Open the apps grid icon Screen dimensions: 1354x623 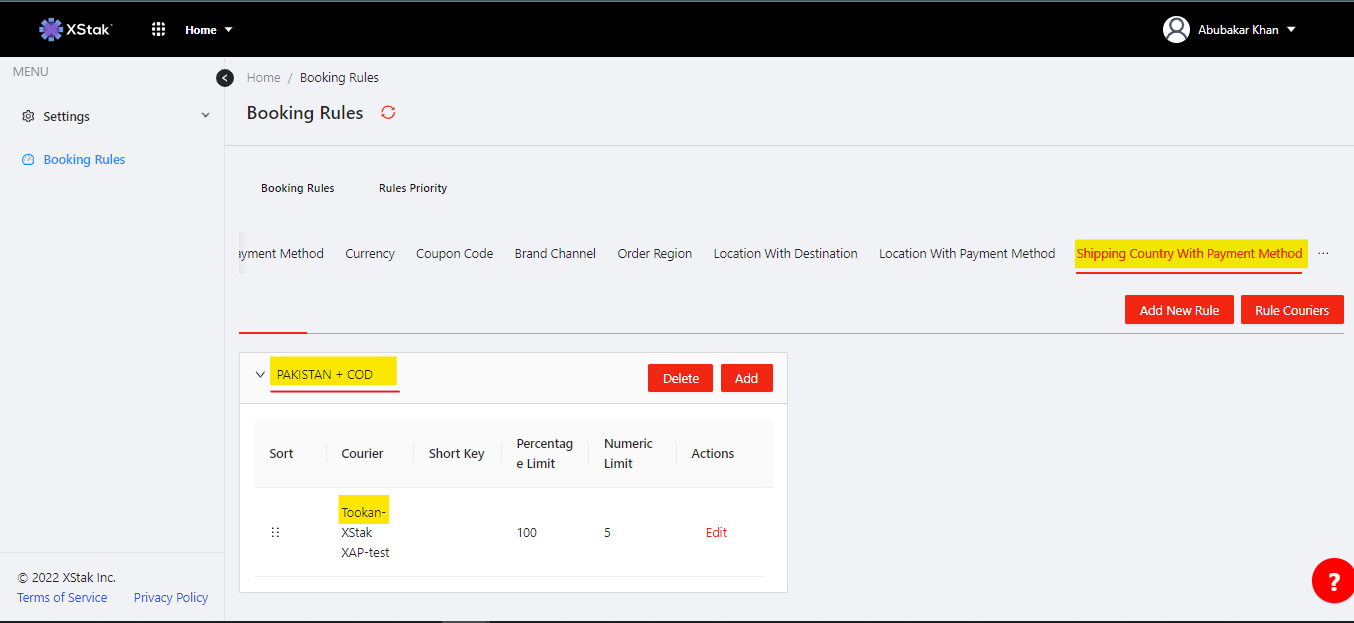pos(158,29)
